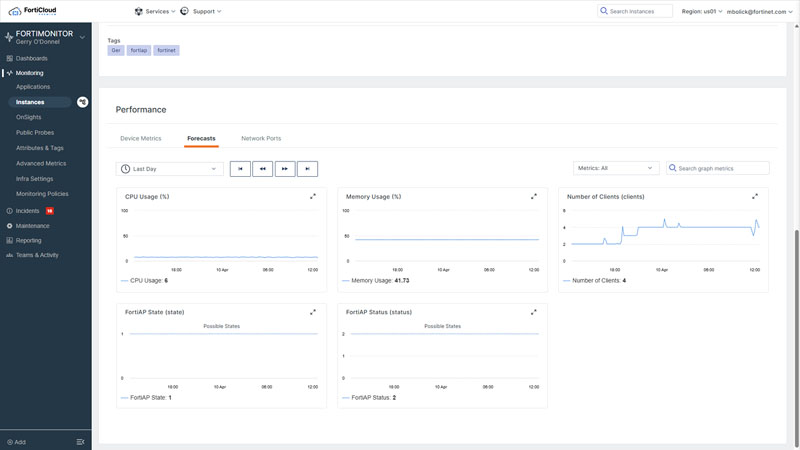This screenshot has width=800, height=450.
Task: Collapse the sidebar using bottom menu icon
Action: [80, 442]
